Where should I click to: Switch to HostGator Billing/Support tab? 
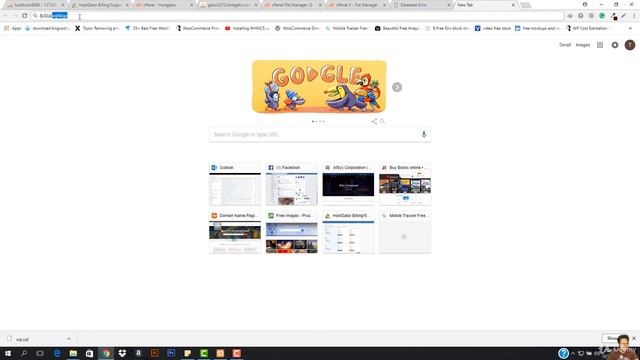[x=100, y=5]
